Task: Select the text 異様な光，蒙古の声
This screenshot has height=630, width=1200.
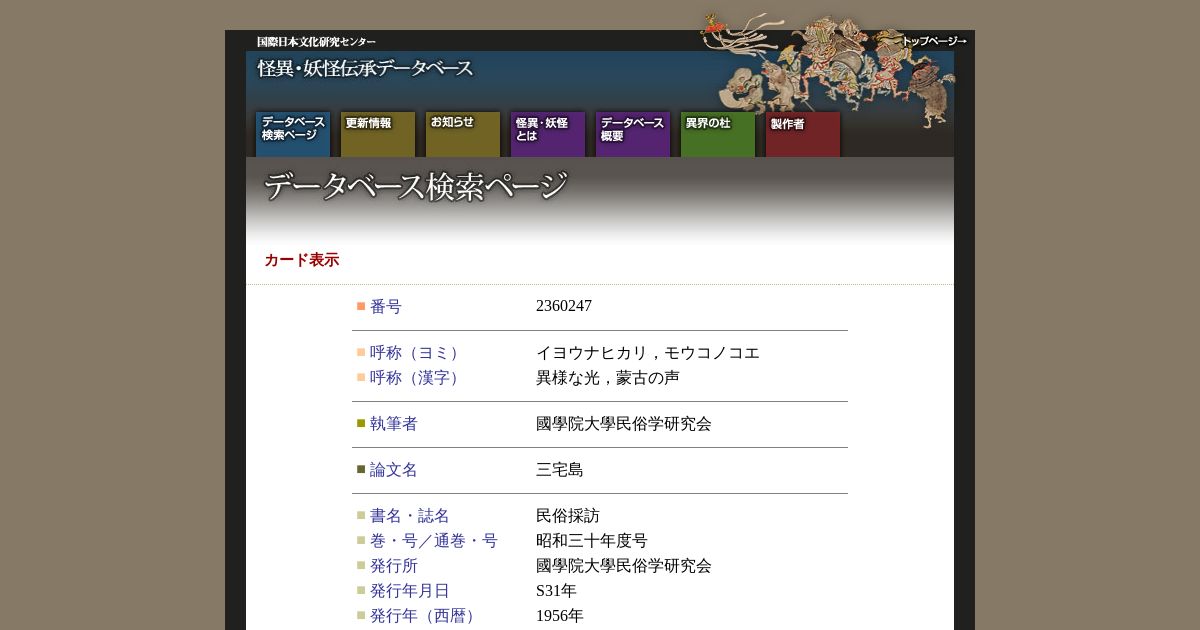Action: (x=608, y=378)
